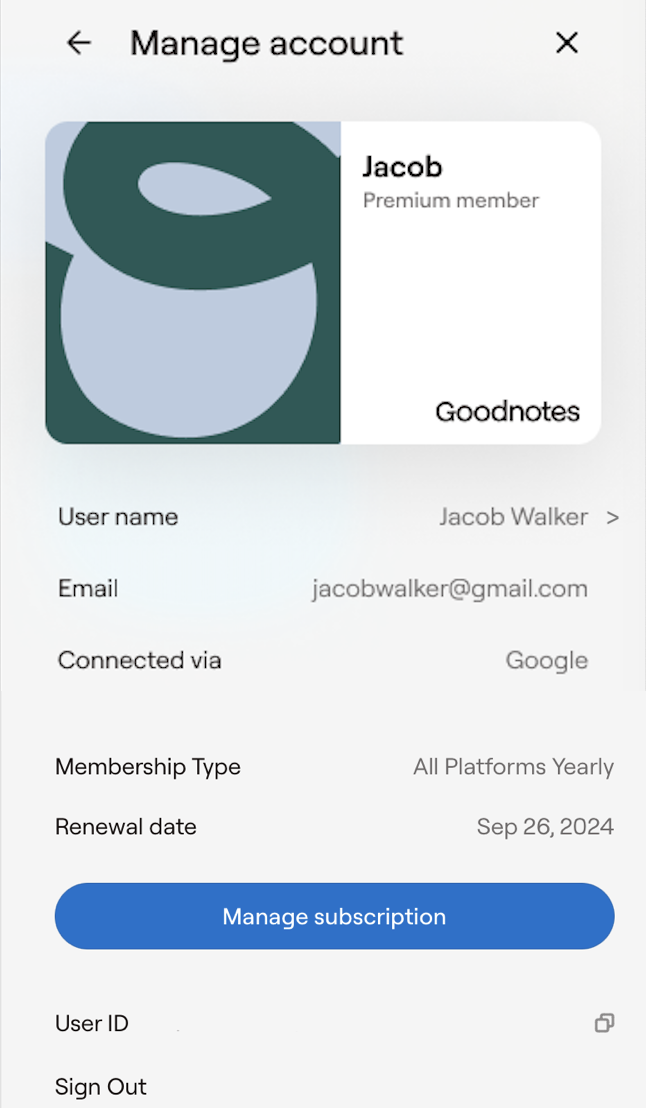
Task: Select the Email row label
Action: [x=88, y=589]
